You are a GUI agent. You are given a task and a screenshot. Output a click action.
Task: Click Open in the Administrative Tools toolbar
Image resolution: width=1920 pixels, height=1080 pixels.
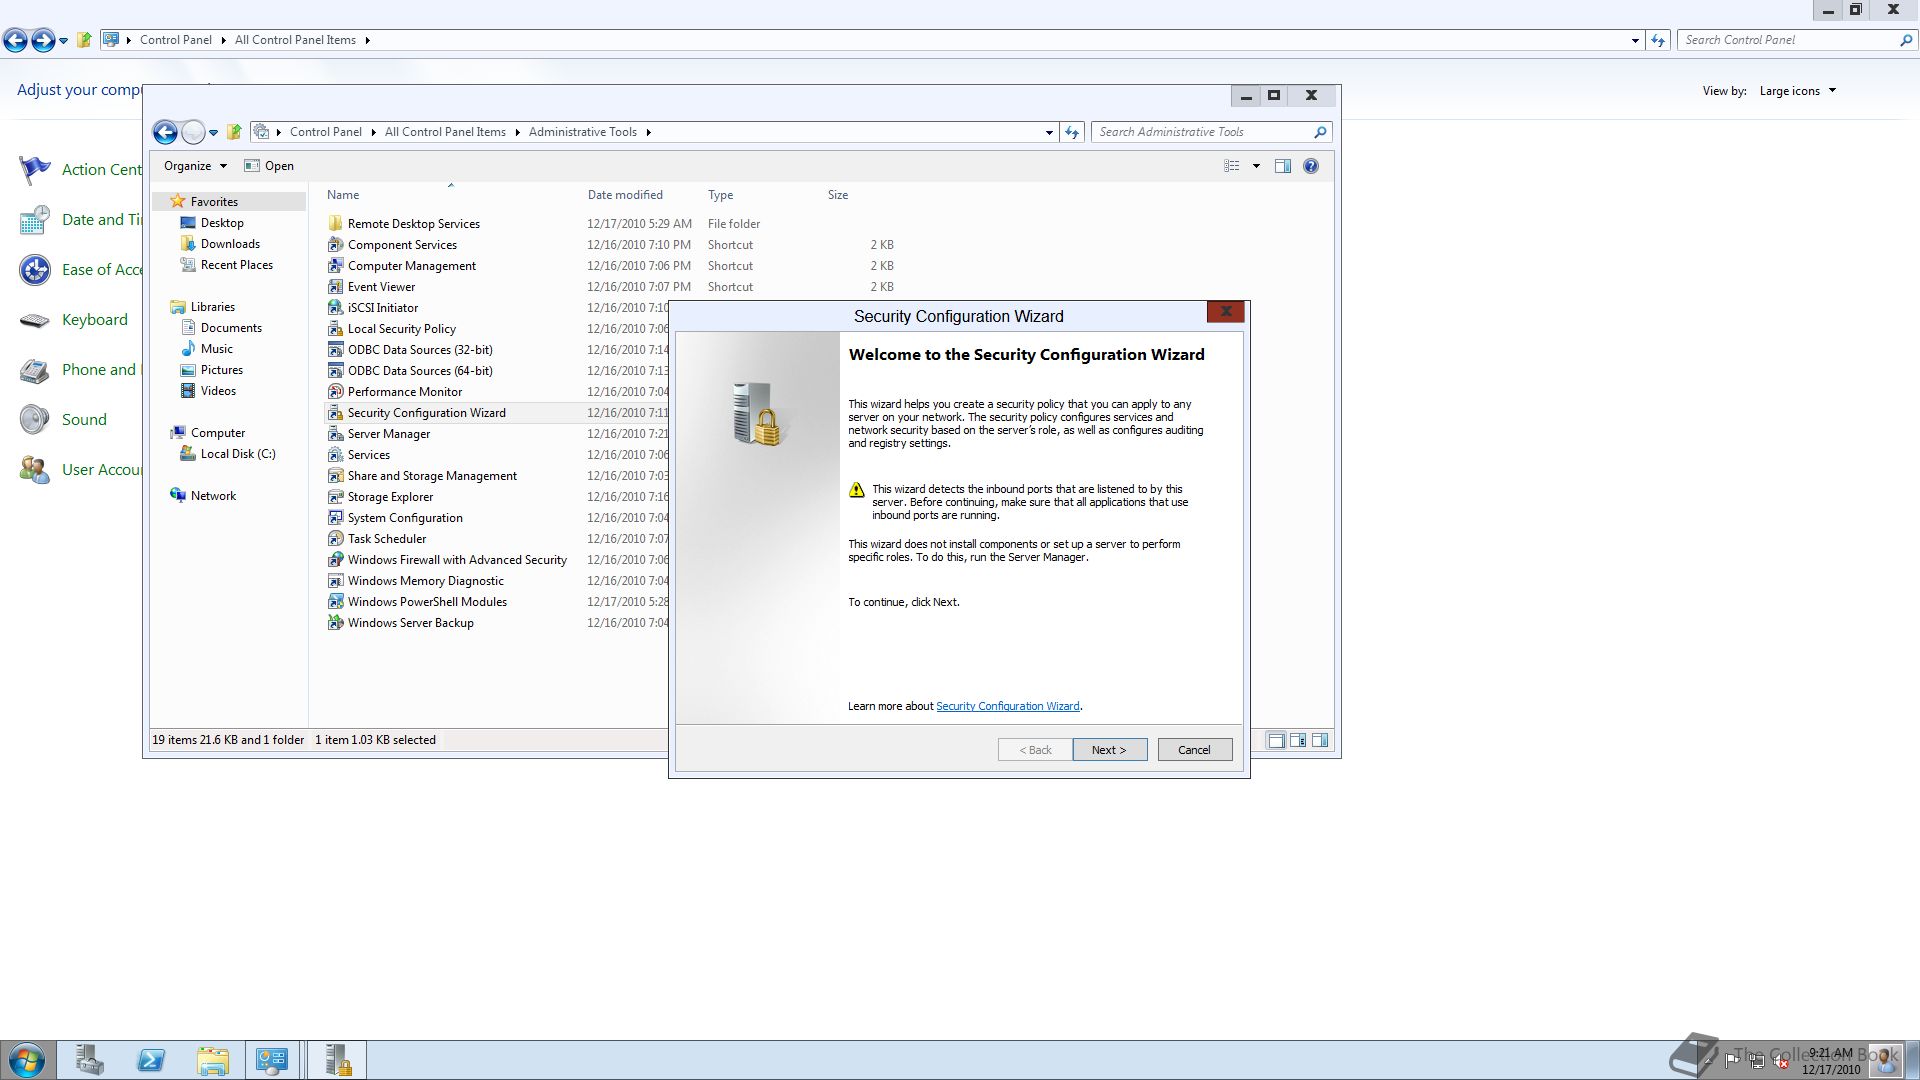[x=269, y=166]
